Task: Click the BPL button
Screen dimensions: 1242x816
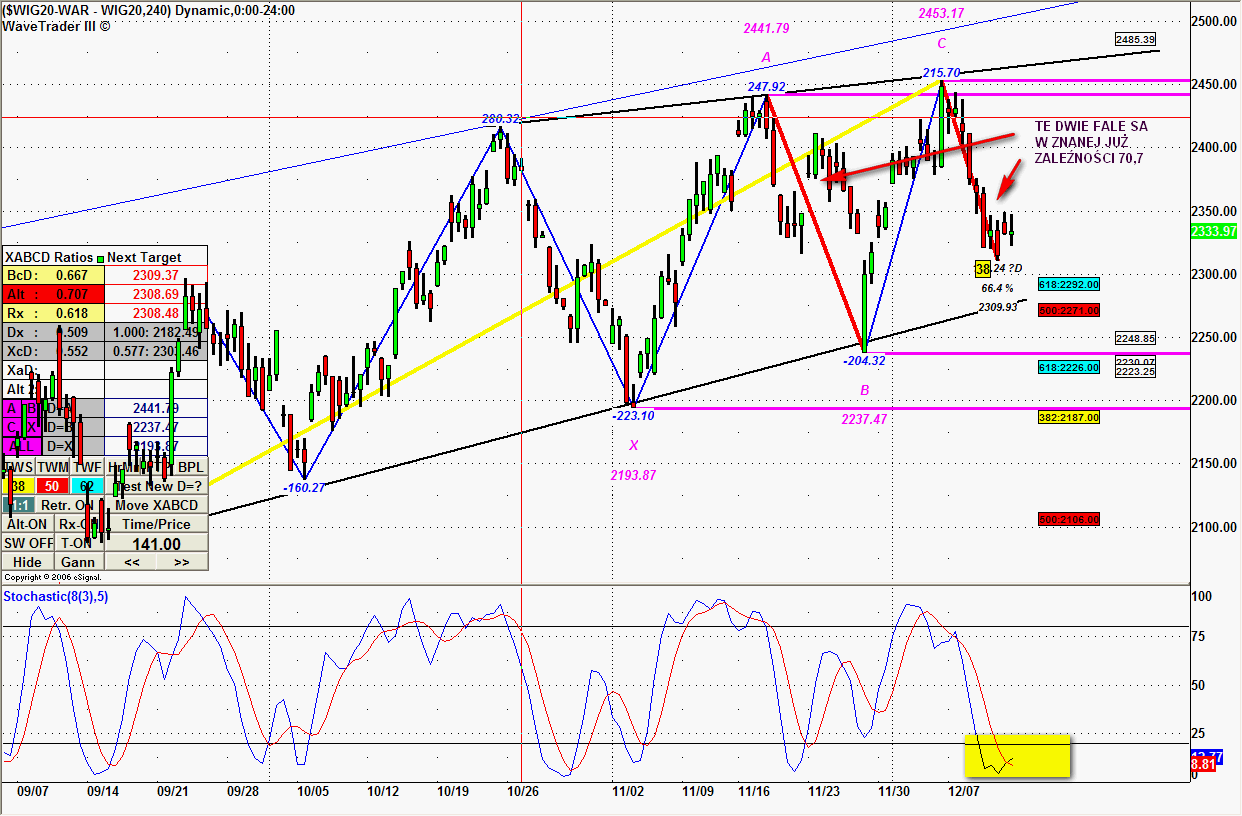Action: 190,467
